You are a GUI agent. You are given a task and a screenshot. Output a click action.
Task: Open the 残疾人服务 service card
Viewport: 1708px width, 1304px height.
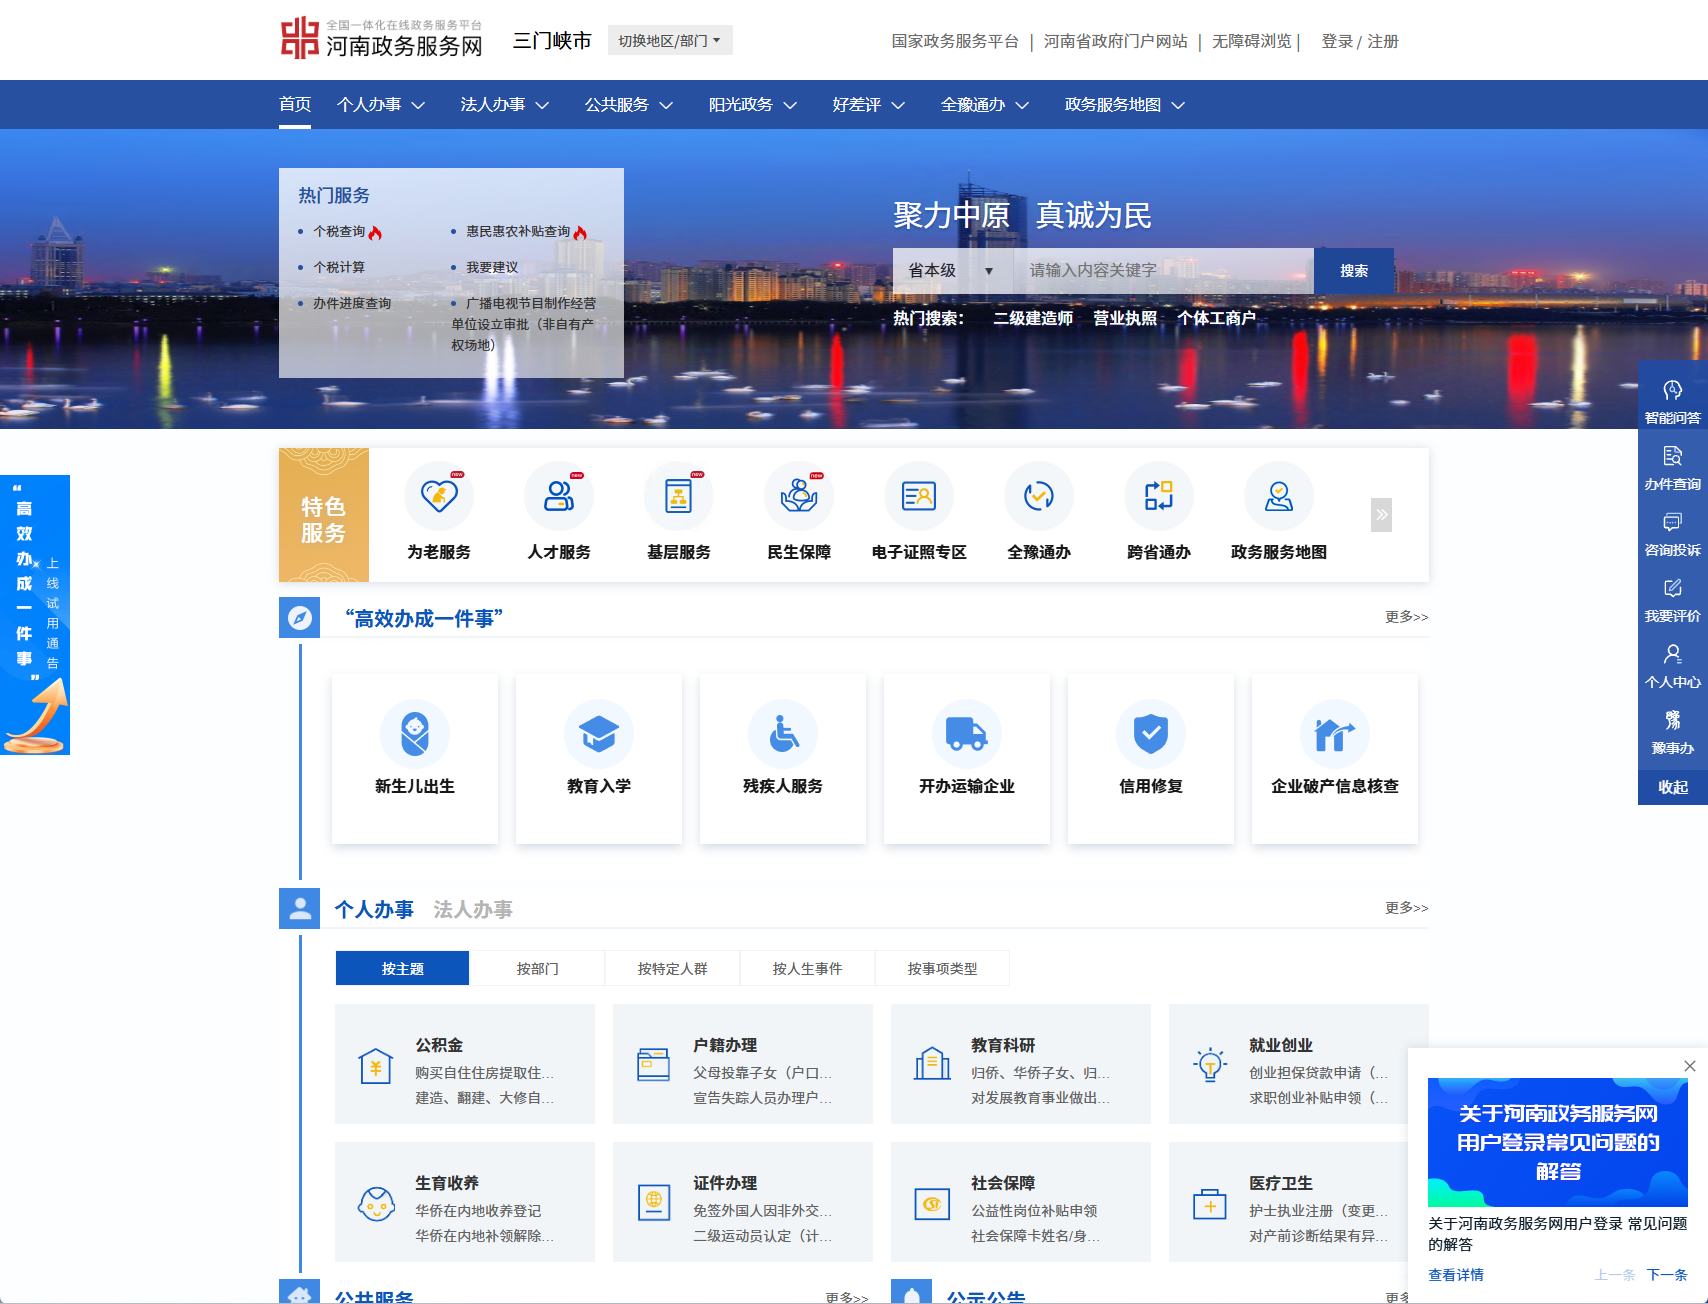pyautogui.click(x=783, y=759)
